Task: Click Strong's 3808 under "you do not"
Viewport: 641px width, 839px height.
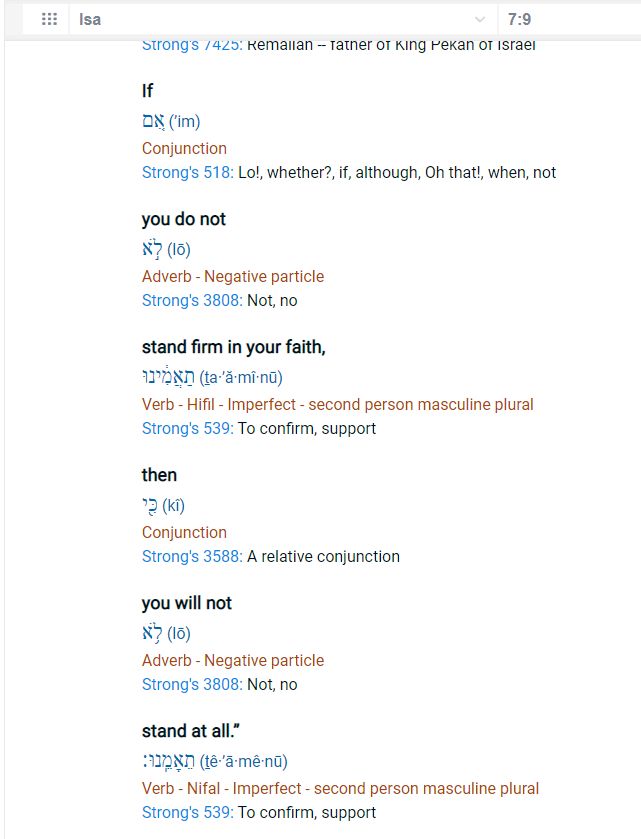Action: pos(191,300)
